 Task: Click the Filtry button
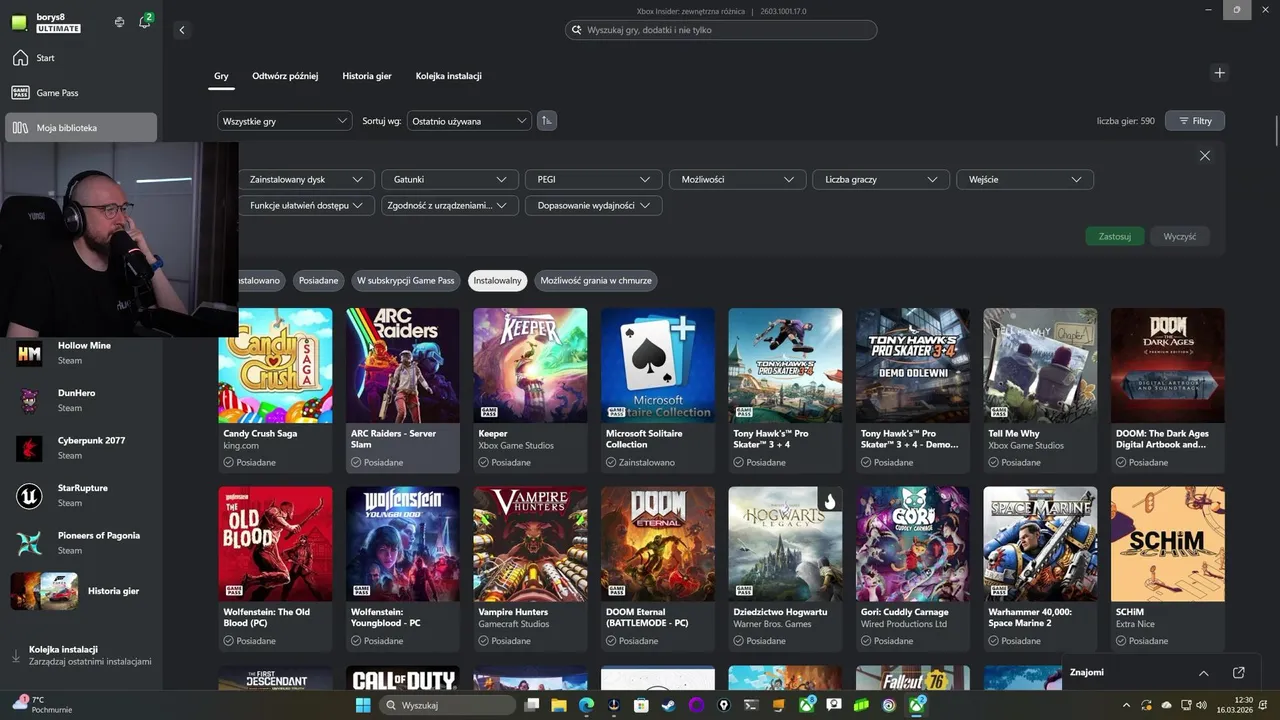[1195, 121]
